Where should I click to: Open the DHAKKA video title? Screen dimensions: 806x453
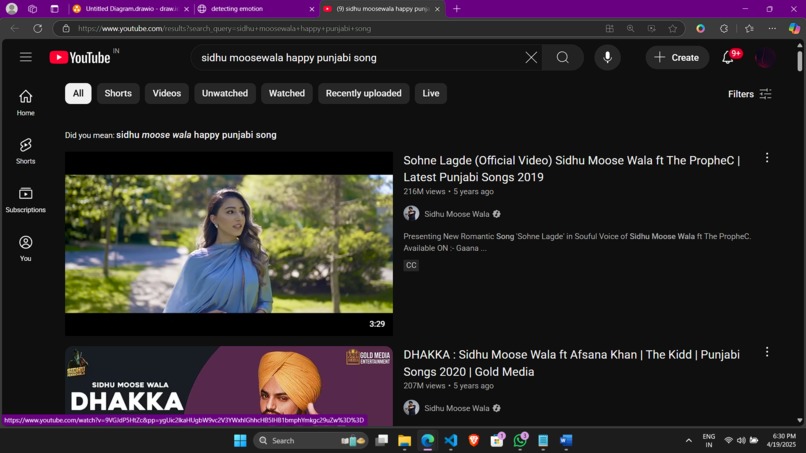(572, 363)
